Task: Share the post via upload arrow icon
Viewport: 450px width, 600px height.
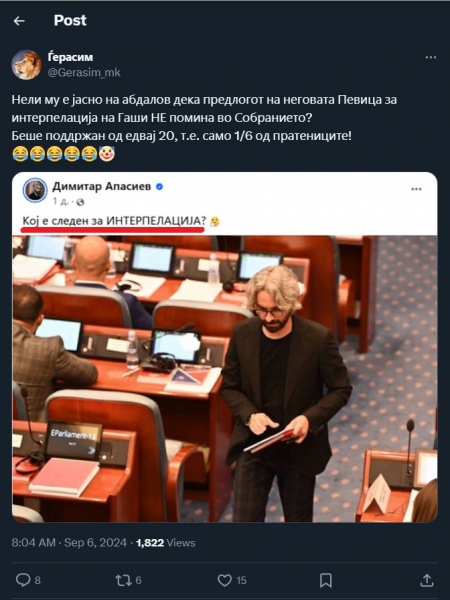Action: 426,580
